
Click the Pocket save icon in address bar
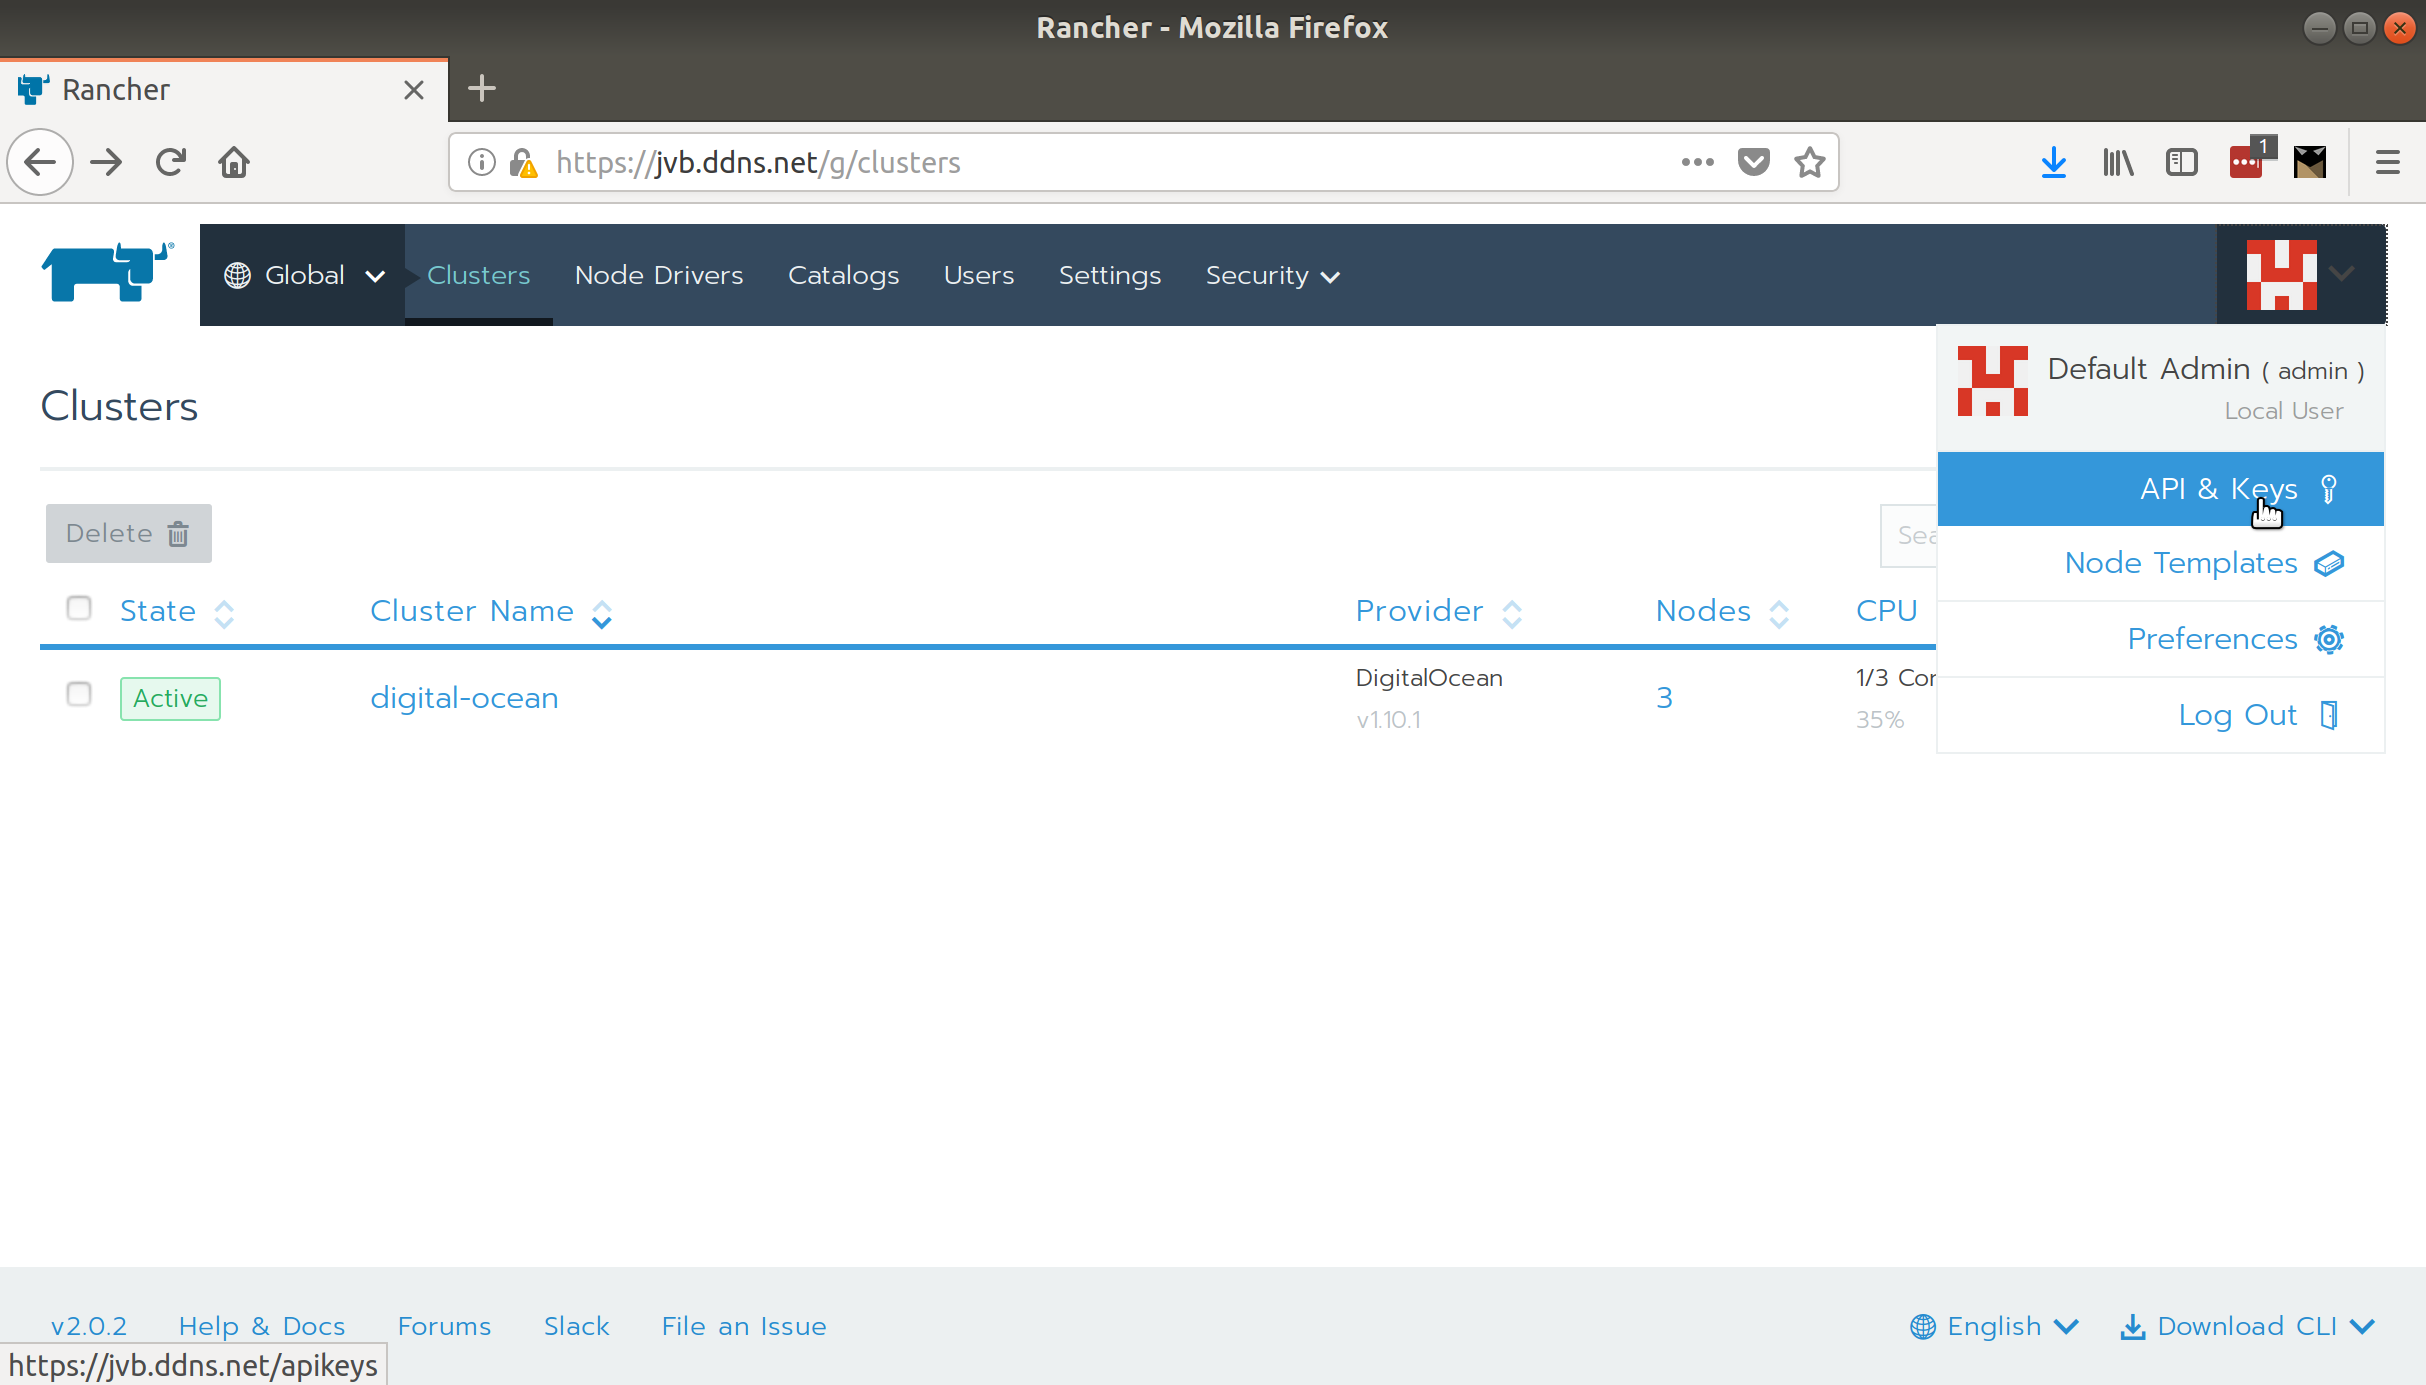(x=1753, y=162)
